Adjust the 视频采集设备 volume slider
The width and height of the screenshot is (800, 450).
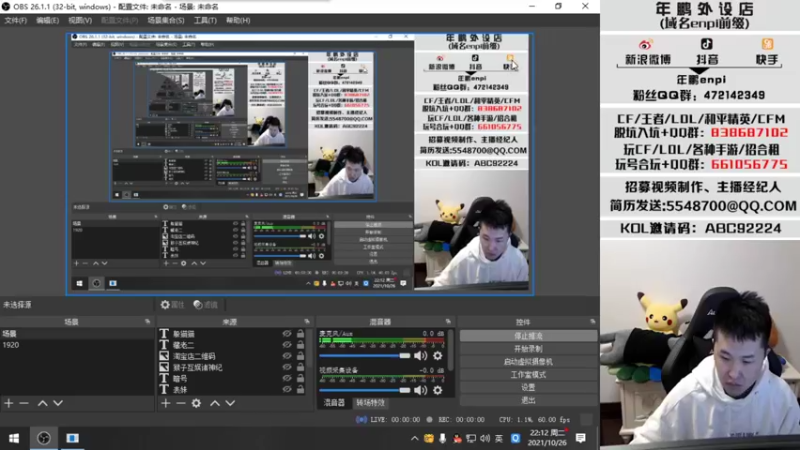tap(365, 390)
